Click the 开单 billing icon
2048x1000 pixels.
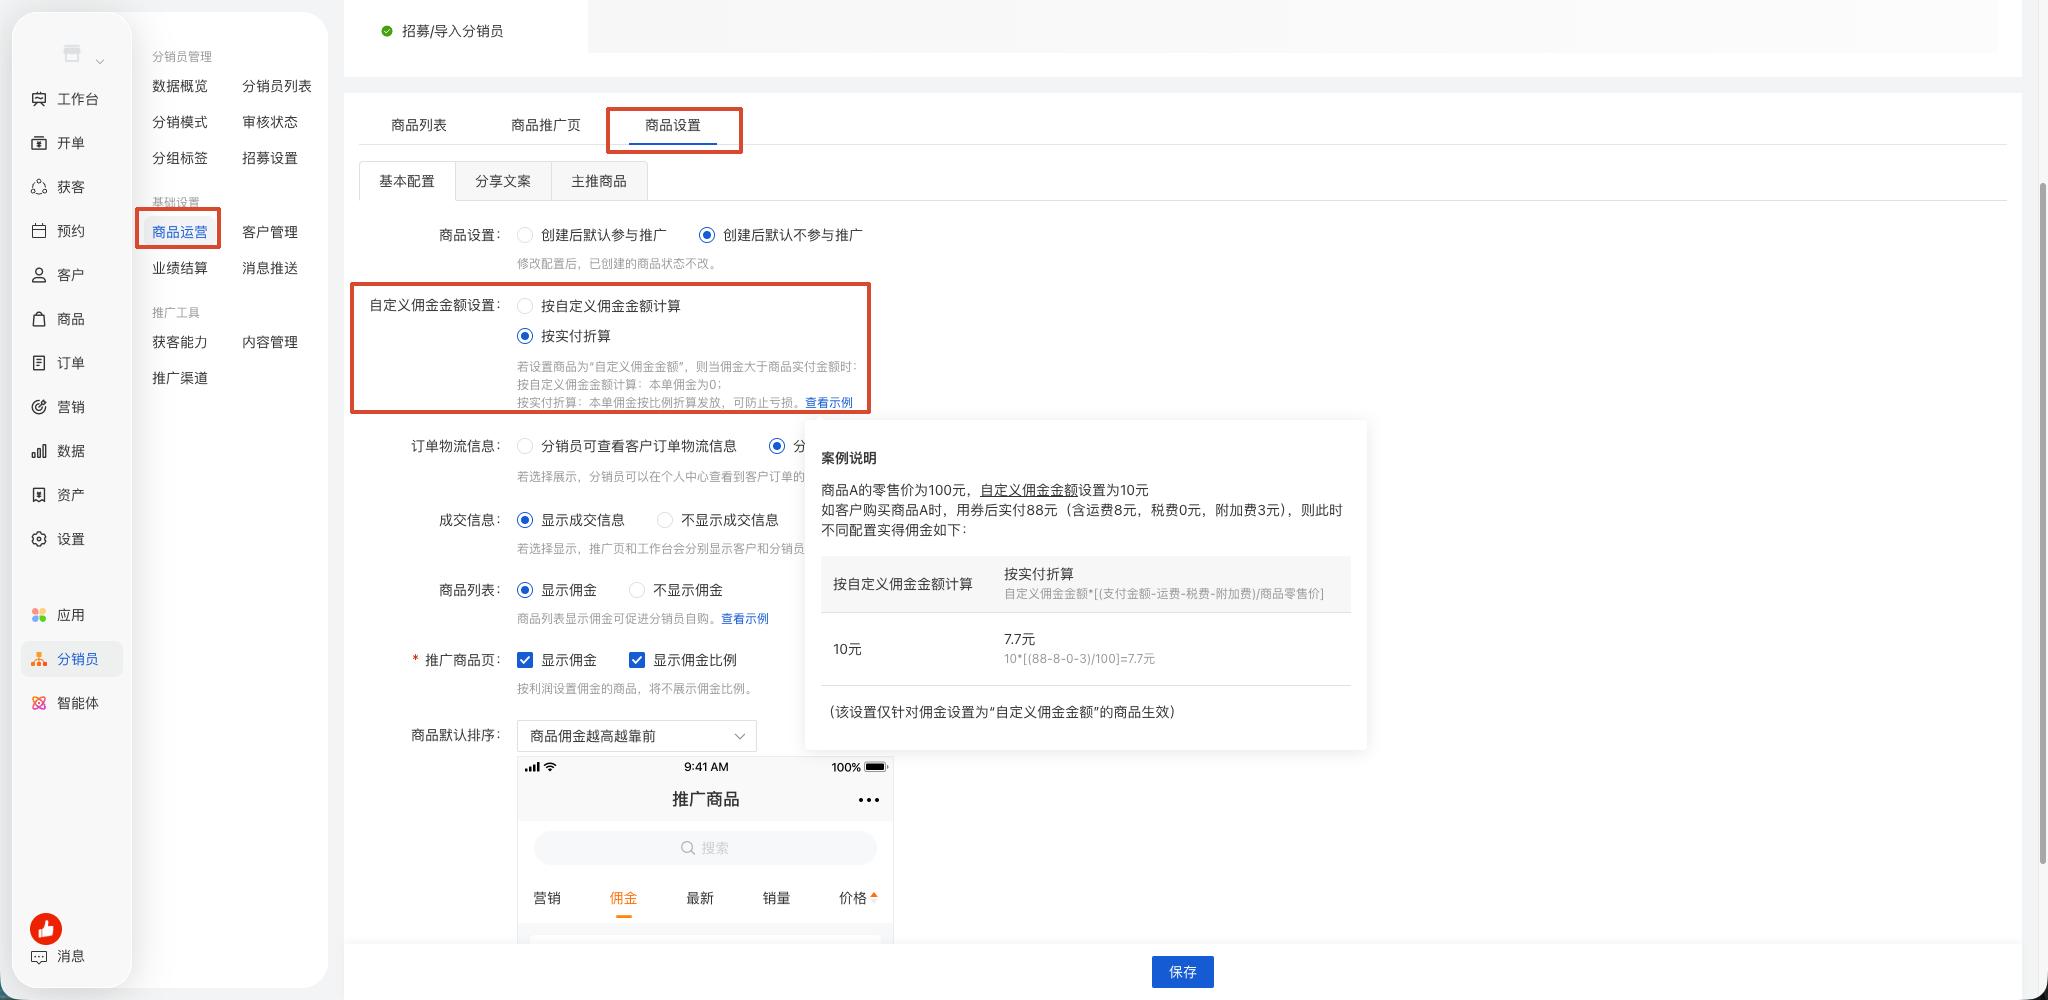[x=39, y=143]
